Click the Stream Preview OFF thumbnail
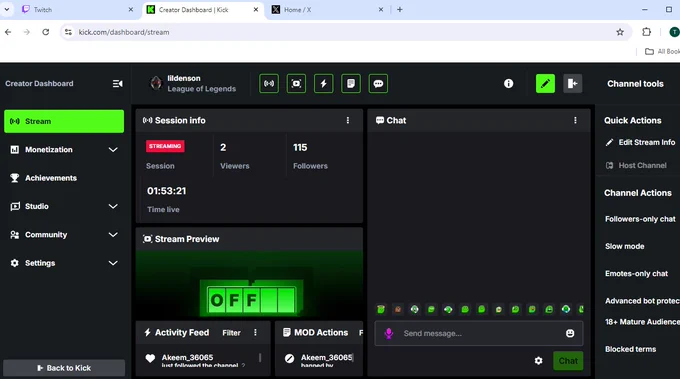This screenshot has width=680, height=379. pos(249,284)
